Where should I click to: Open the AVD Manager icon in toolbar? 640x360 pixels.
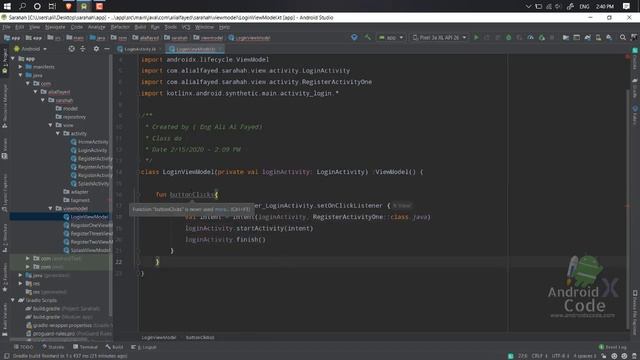[598, 38]
